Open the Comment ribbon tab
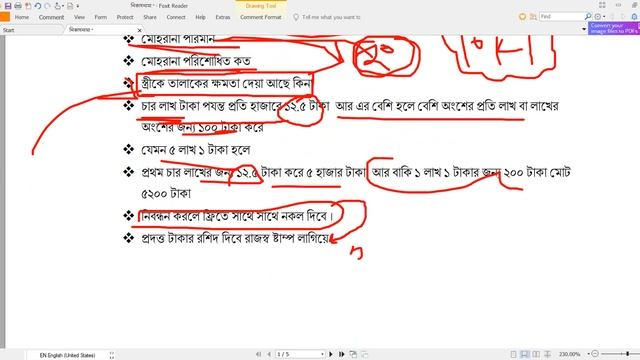This screenshot has width=640, height=360. pos(51,17)
